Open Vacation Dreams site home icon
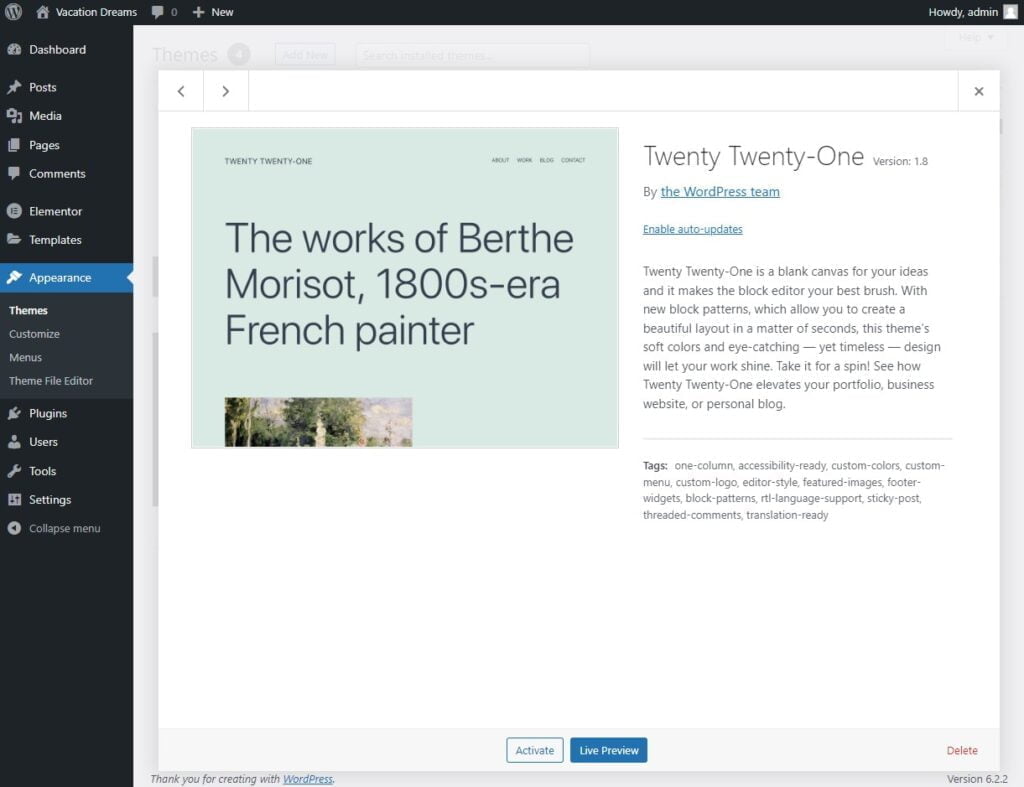Viewport: 1024px width, 787px height. [x=42, y=12]
